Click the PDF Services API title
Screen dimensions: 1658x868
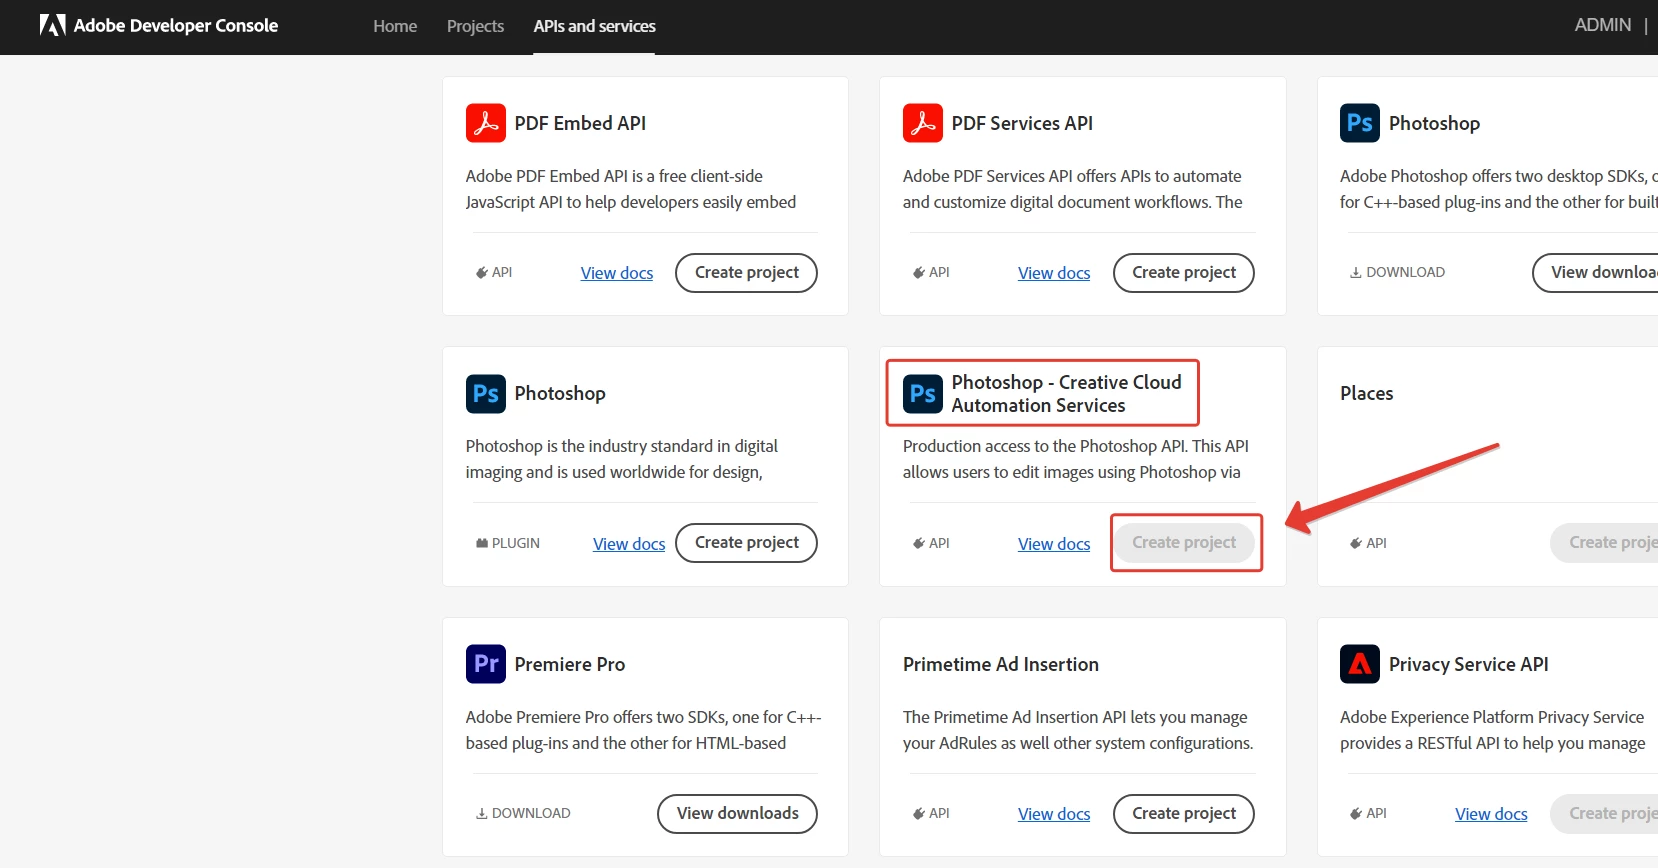tap(1022, 123)
